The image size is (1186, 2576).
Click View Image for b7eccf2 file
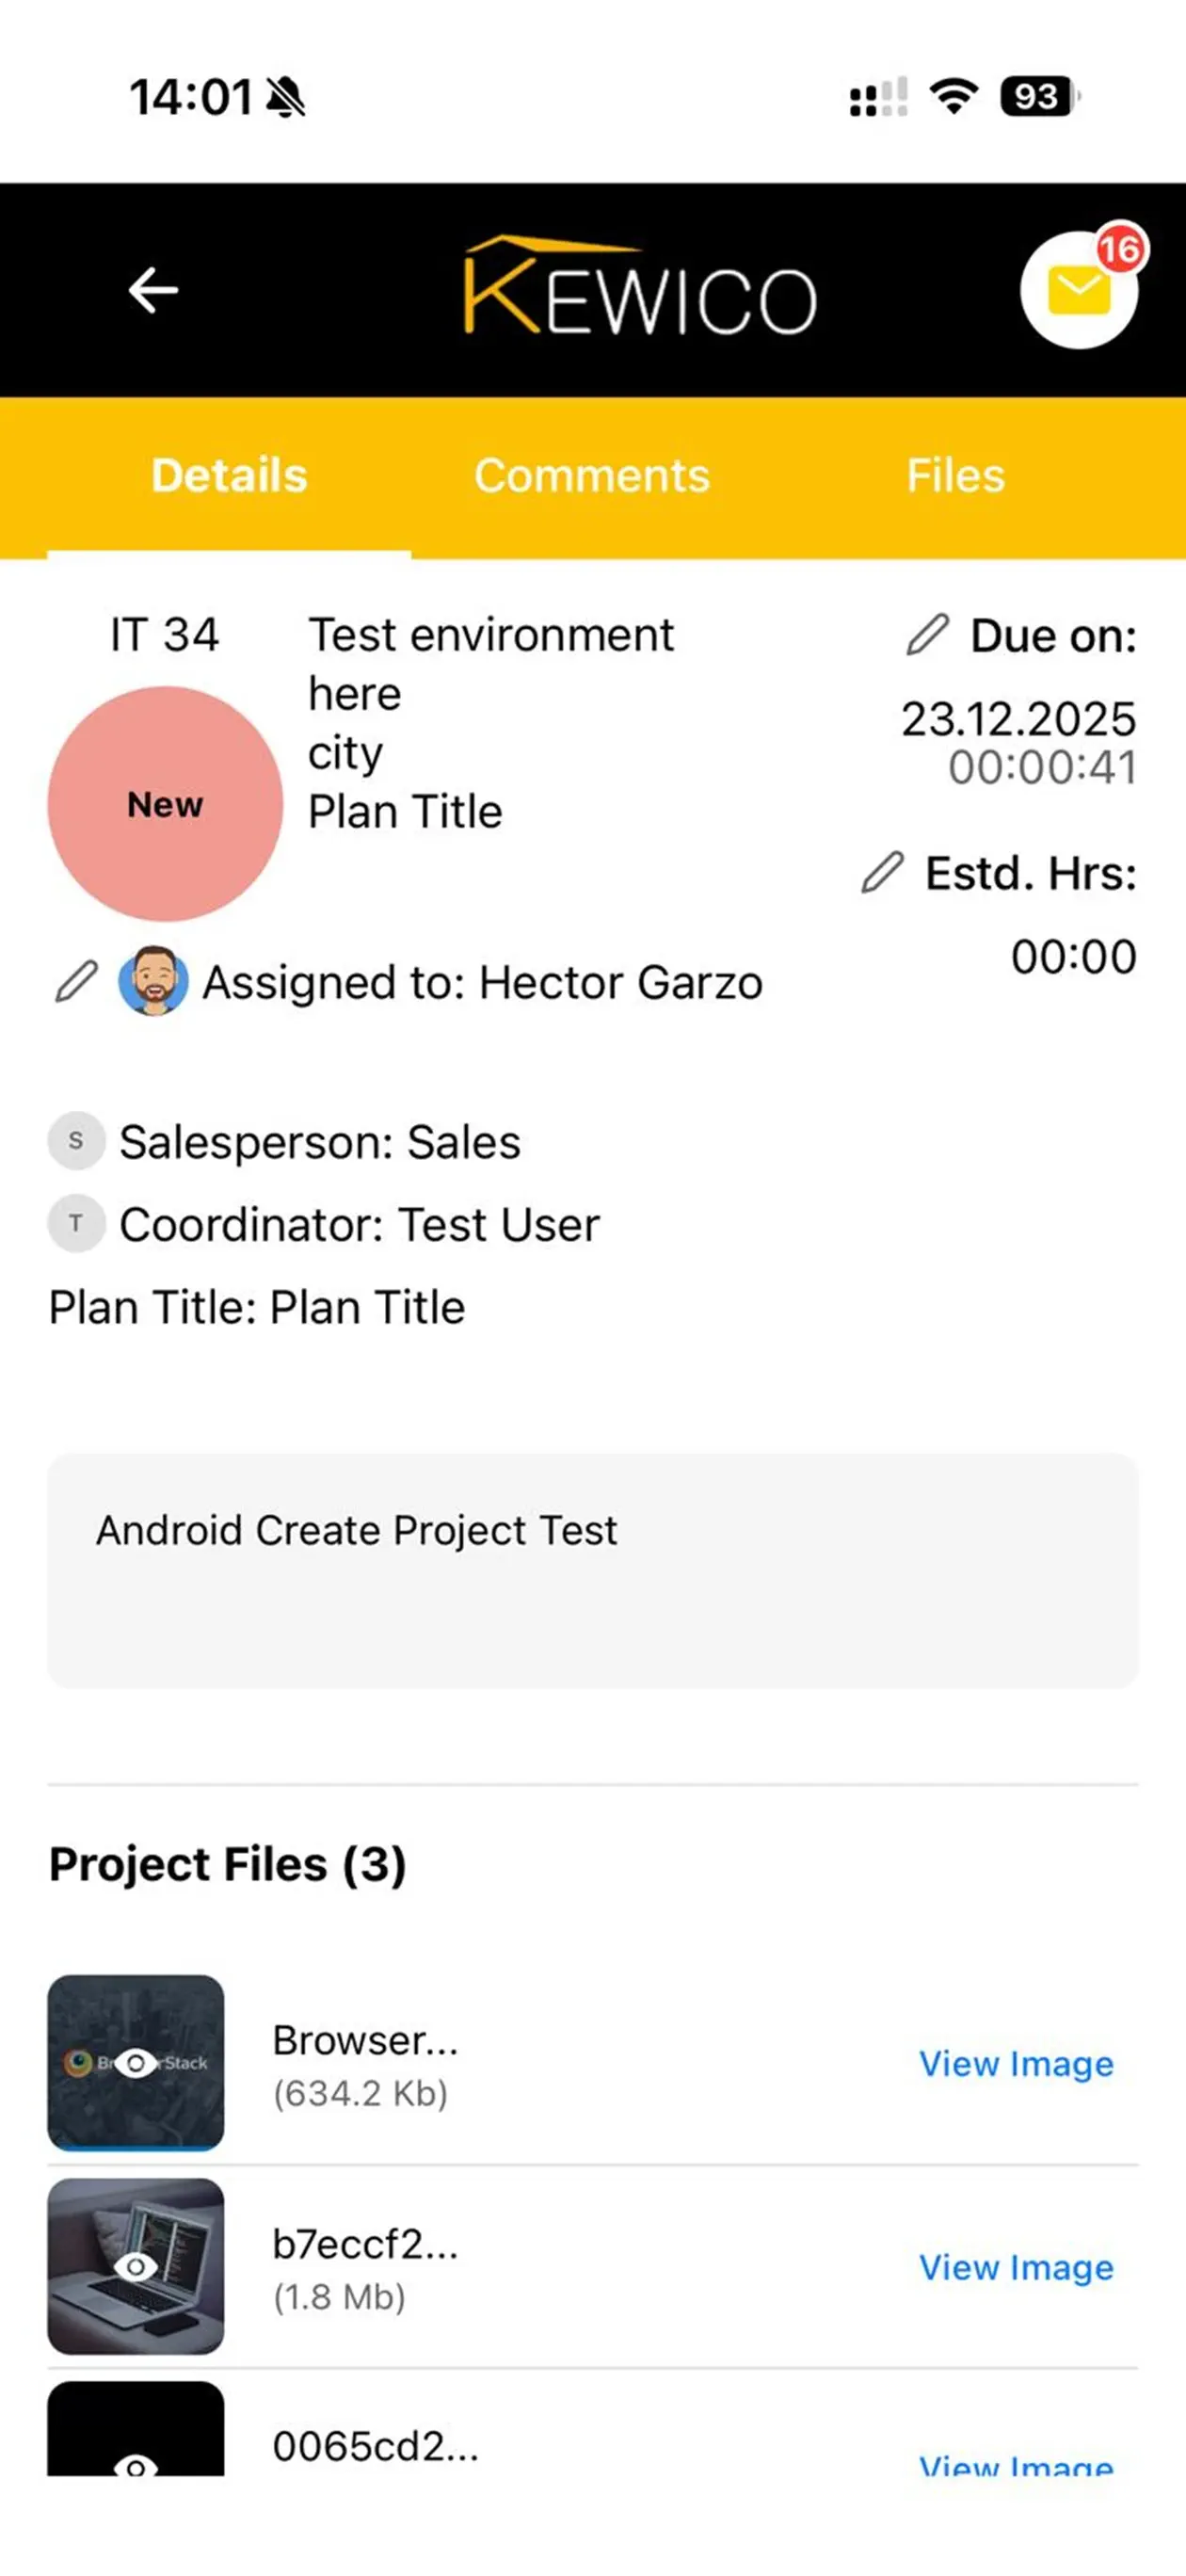tap(1016, 2267)
